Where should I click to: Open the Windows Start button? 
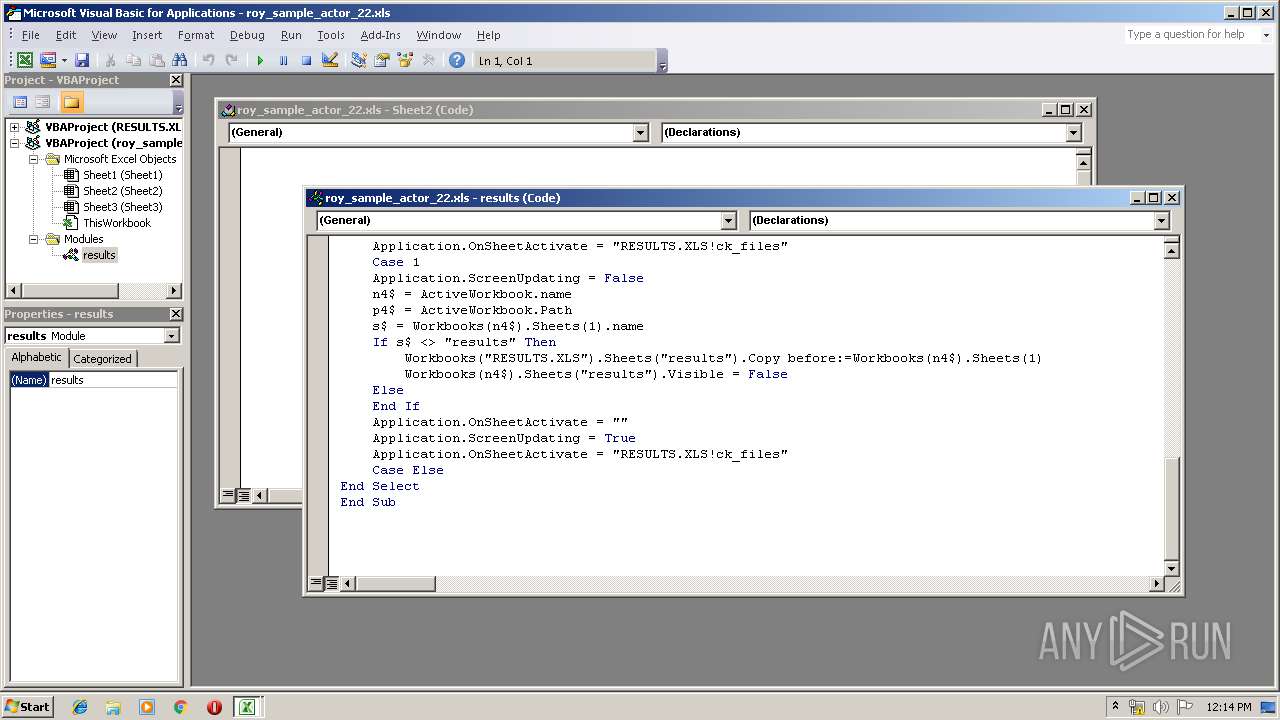[28, 707]
